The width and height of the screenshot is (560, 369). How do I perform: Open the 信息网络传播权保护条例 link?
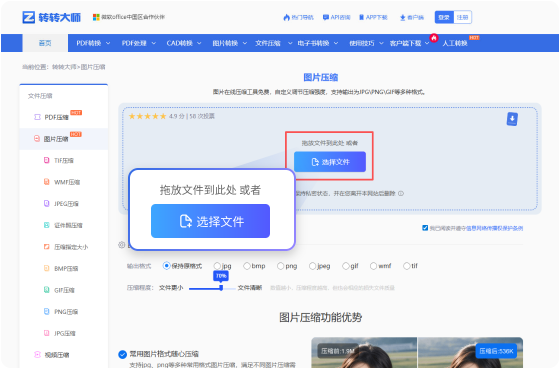[495, 228]
